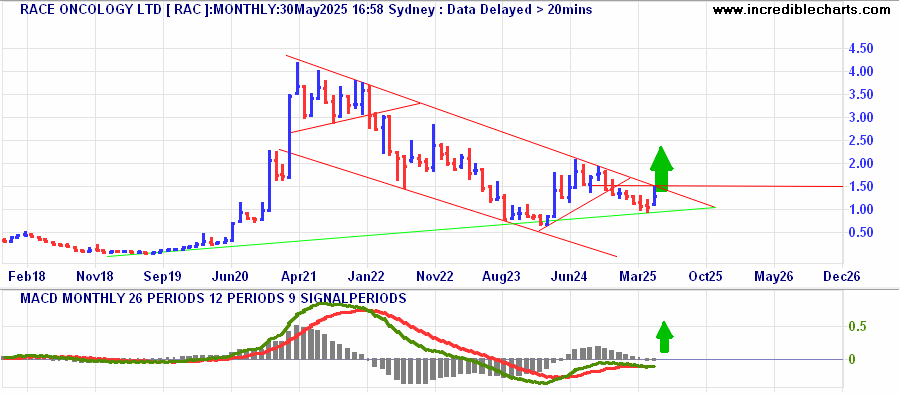900x395 pixels.
Task: Click the RACE ONCOLOGY LTD chart title
Action: (307, 10)
